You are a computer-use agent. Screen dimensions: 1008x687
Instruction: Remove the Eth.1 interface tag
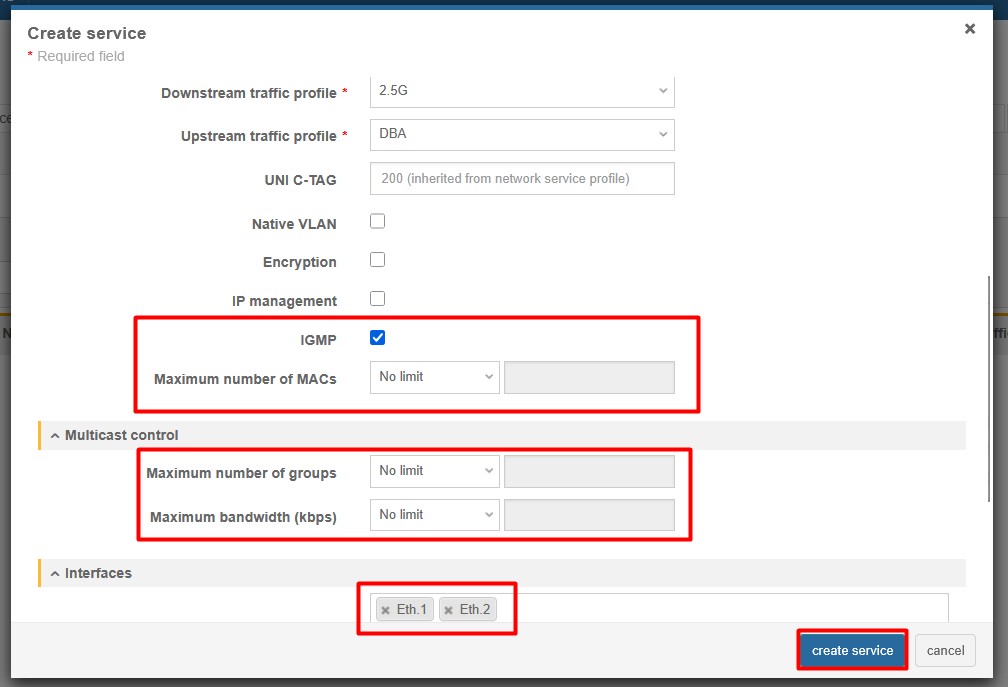[386, 610]
